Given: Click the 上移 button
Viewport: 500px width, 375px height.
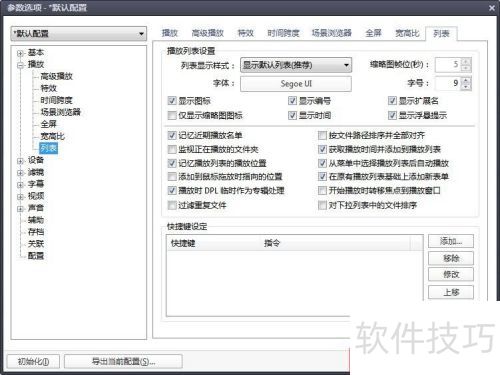Looking at the screenshot, I should tap(451, 292).
